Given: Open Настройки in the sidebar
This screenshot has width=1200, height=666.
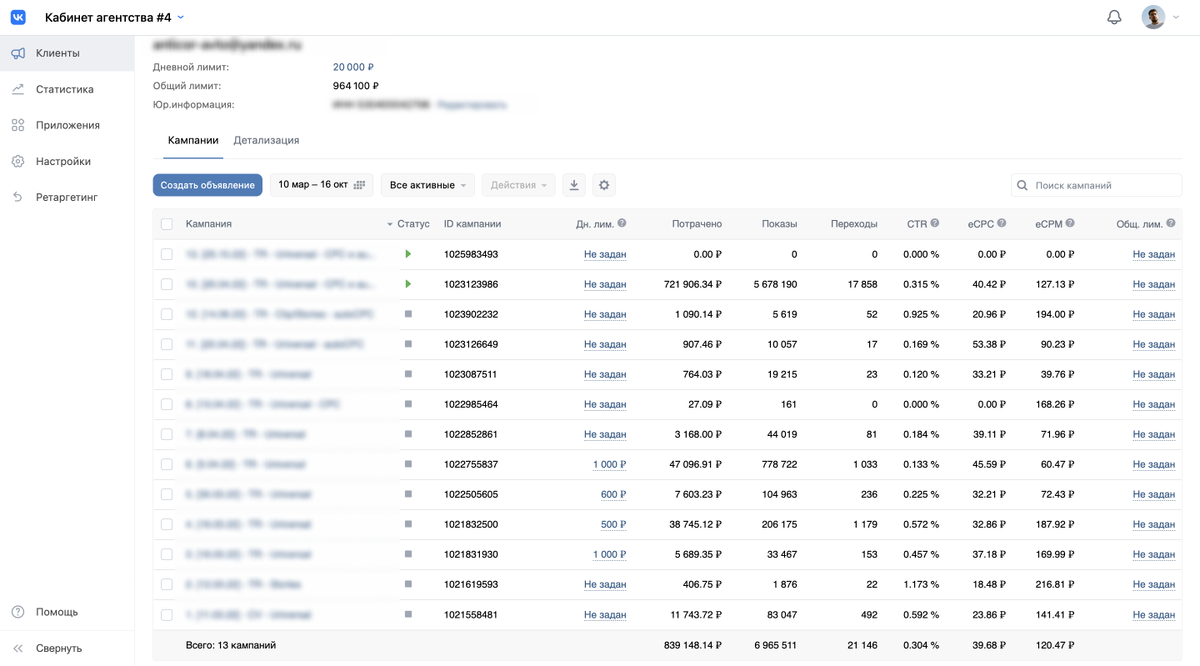Looking at the screenshot, I should [67, 161].
